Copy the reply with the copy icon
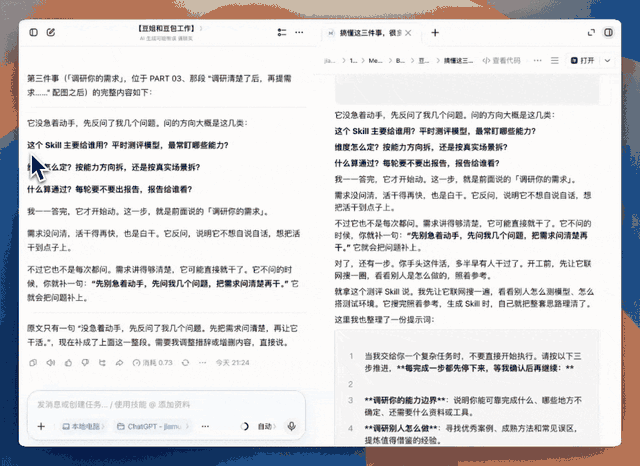This screenshot has width=640, height=466. (33, 362)
